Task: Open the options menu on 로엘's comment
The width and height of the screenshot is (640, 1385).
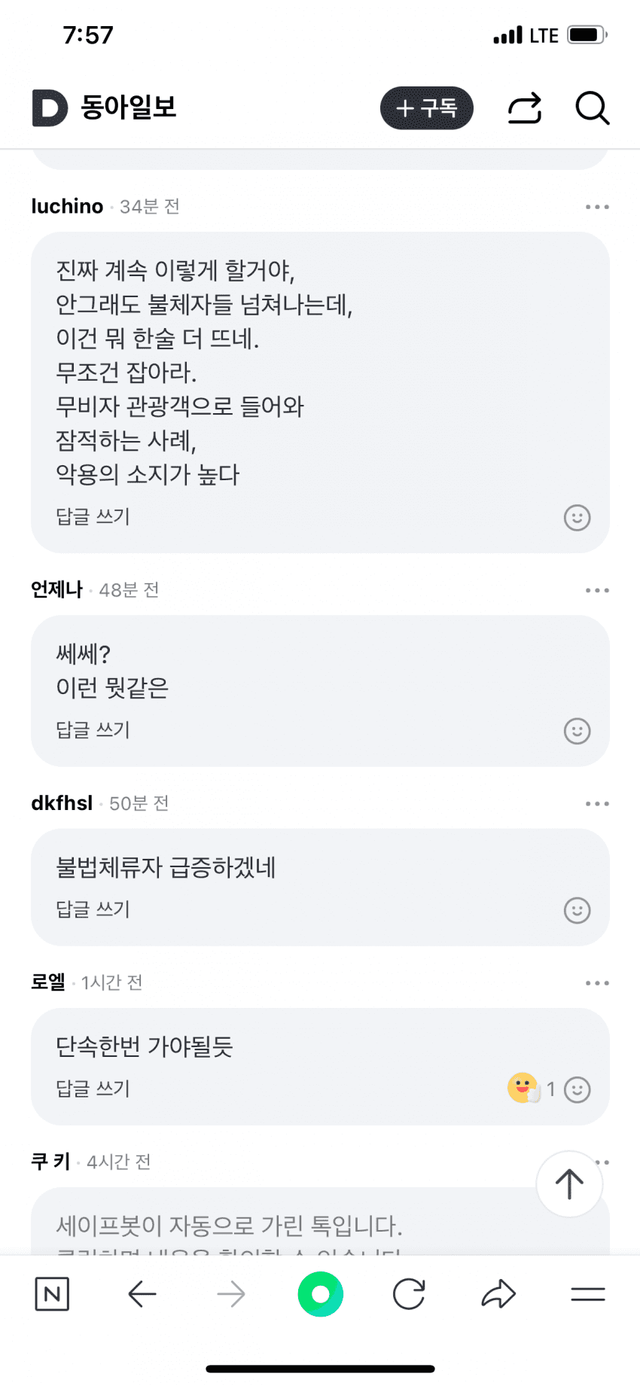Action: point(597,983)
